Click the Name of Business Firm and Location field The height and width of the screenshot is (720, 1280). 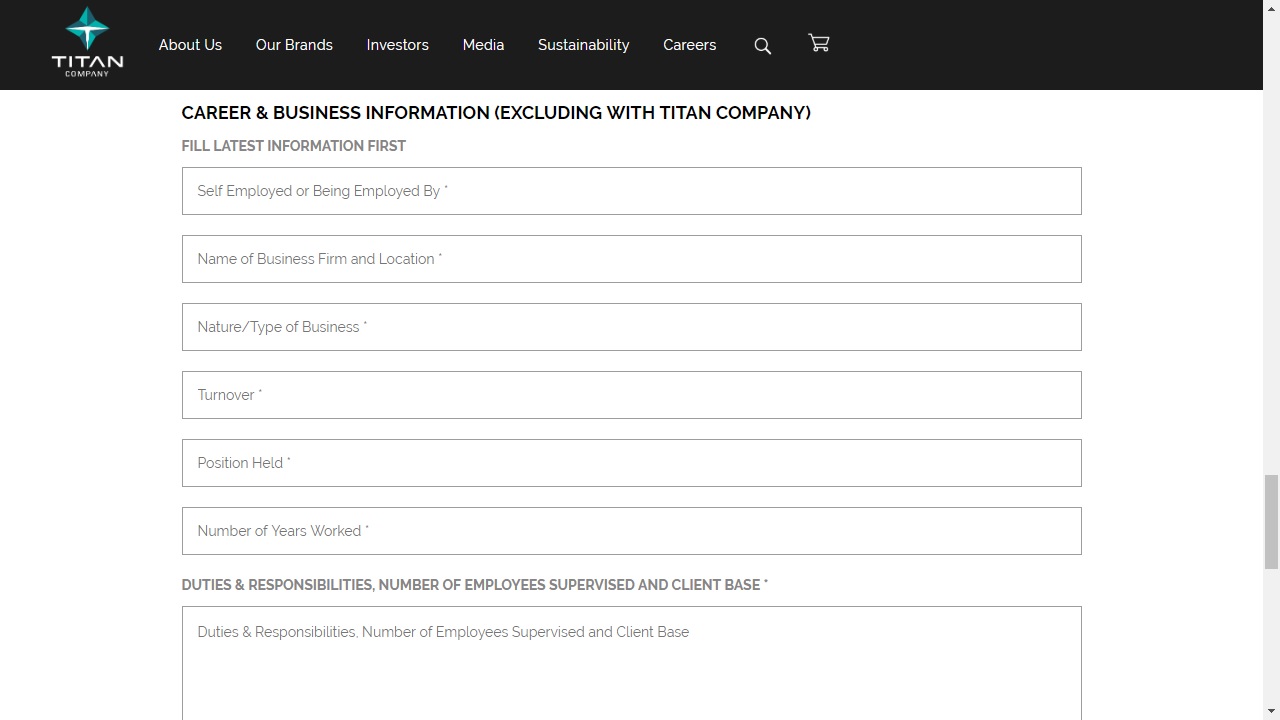click(631, 259)
